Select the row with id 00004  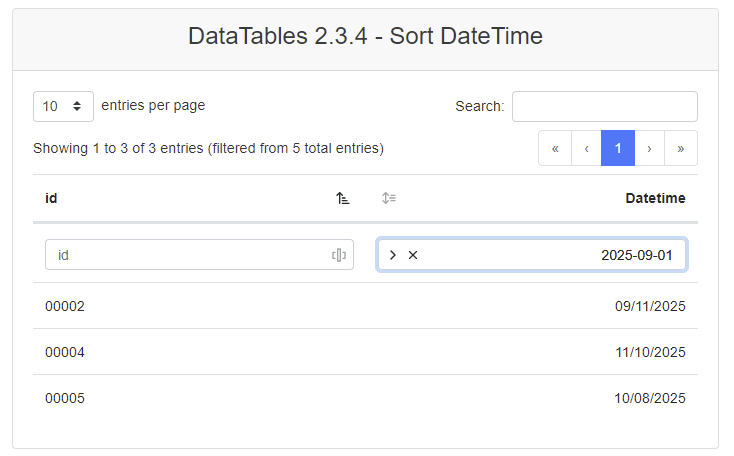(x=65, y=352)
